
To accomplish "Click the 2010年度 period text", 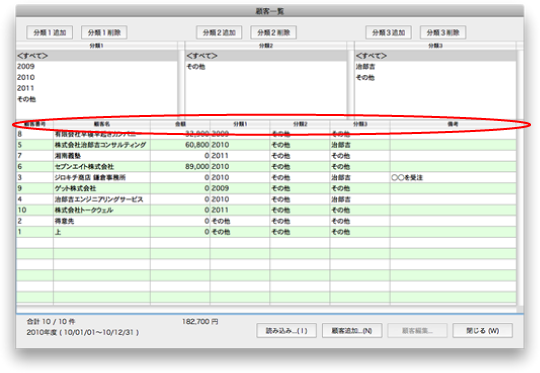I will (x=83, y=333).
